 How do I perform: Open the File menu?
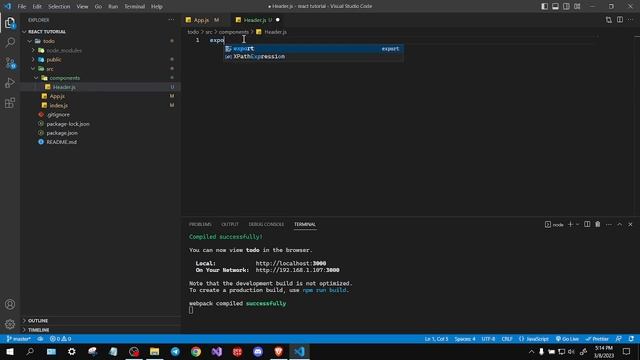[x=22, y=7]
